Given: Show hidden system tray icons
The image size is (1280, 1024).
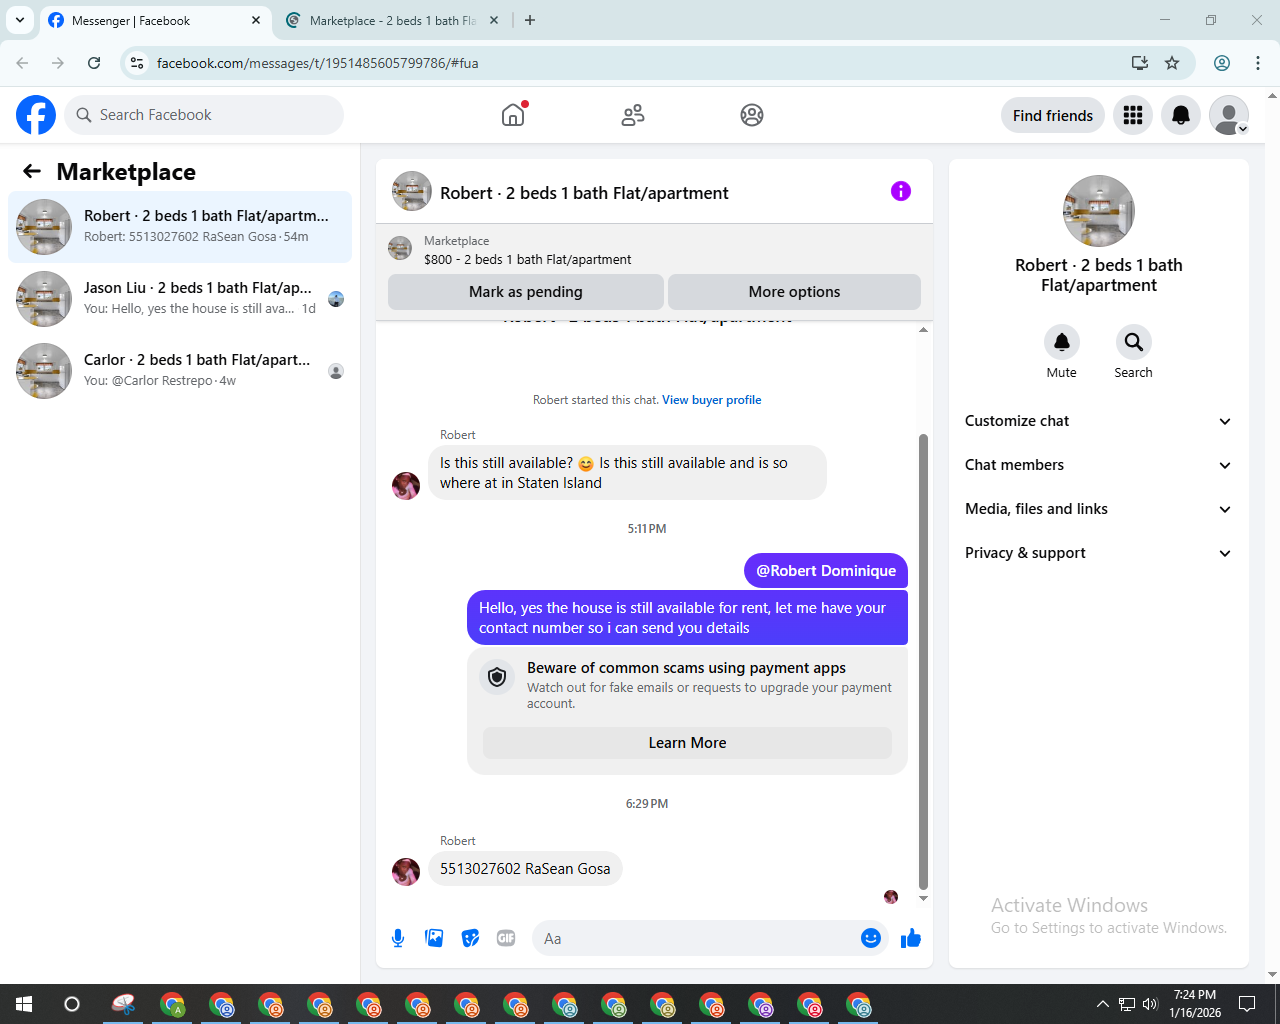Looking at the screenshot, I should [1102, 1004].
